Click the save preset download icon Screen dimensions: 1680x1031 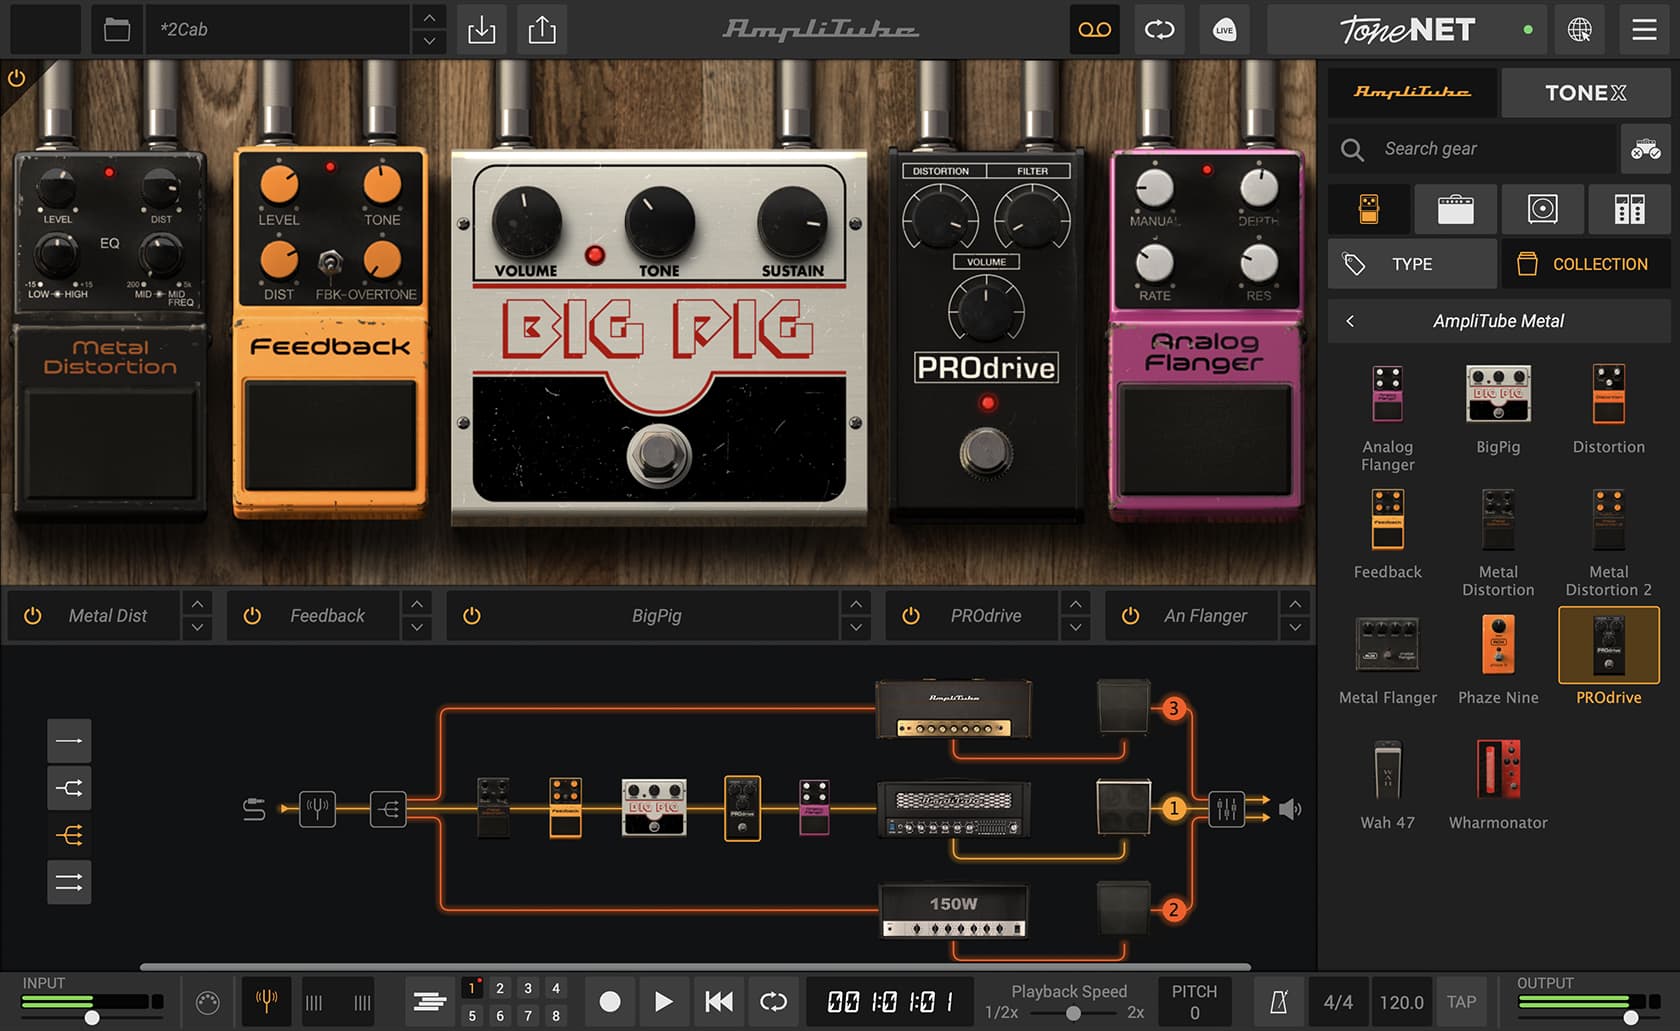pos(481,30)
